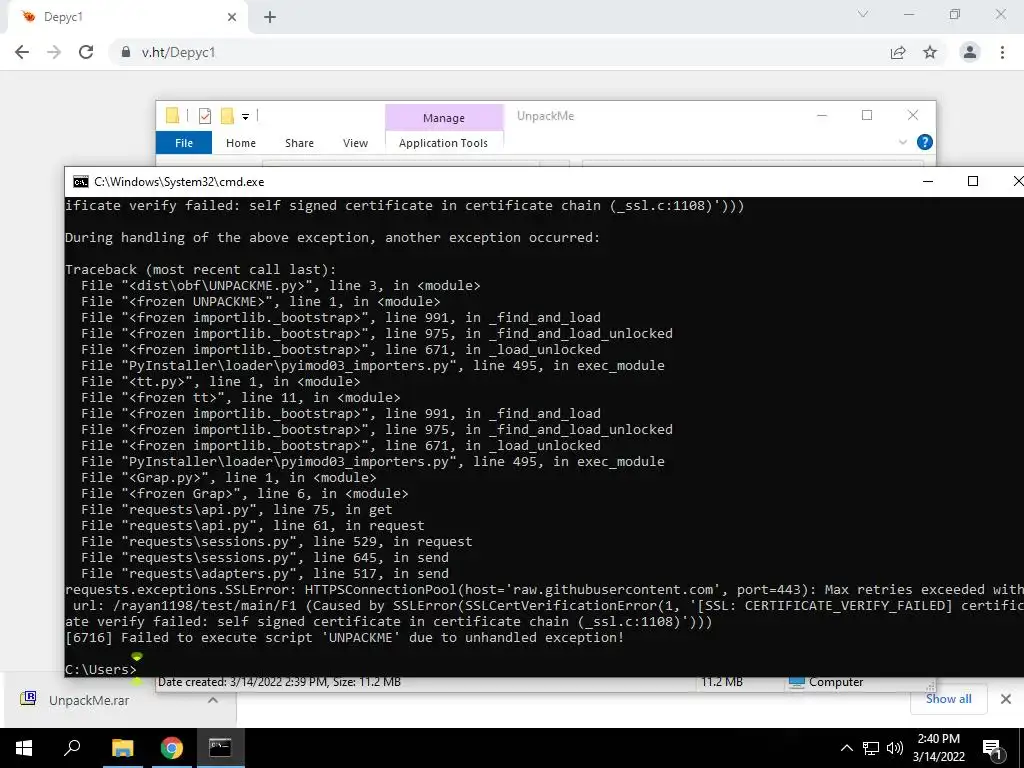
Task: Bookmark this tab with the star icon
Action: pos(930,52)
